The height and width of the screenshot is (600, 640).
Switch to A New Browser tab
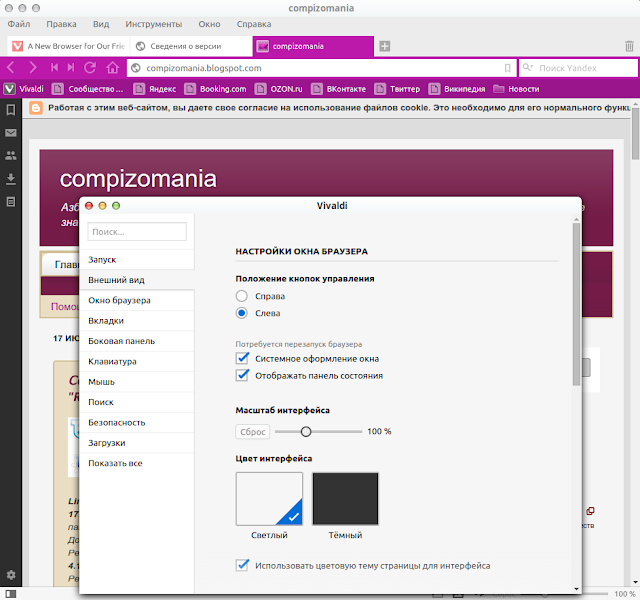[68, 46]
